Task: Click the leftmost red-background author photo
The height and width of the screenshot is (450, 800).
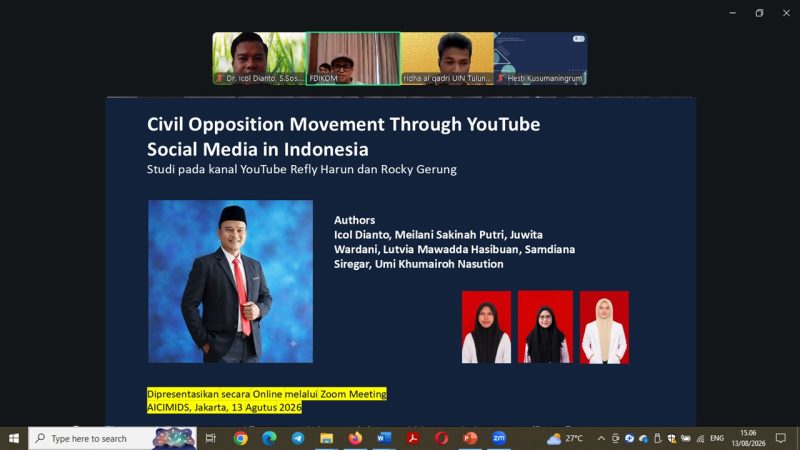Action: pyautogui.click(x=486, y=327)
